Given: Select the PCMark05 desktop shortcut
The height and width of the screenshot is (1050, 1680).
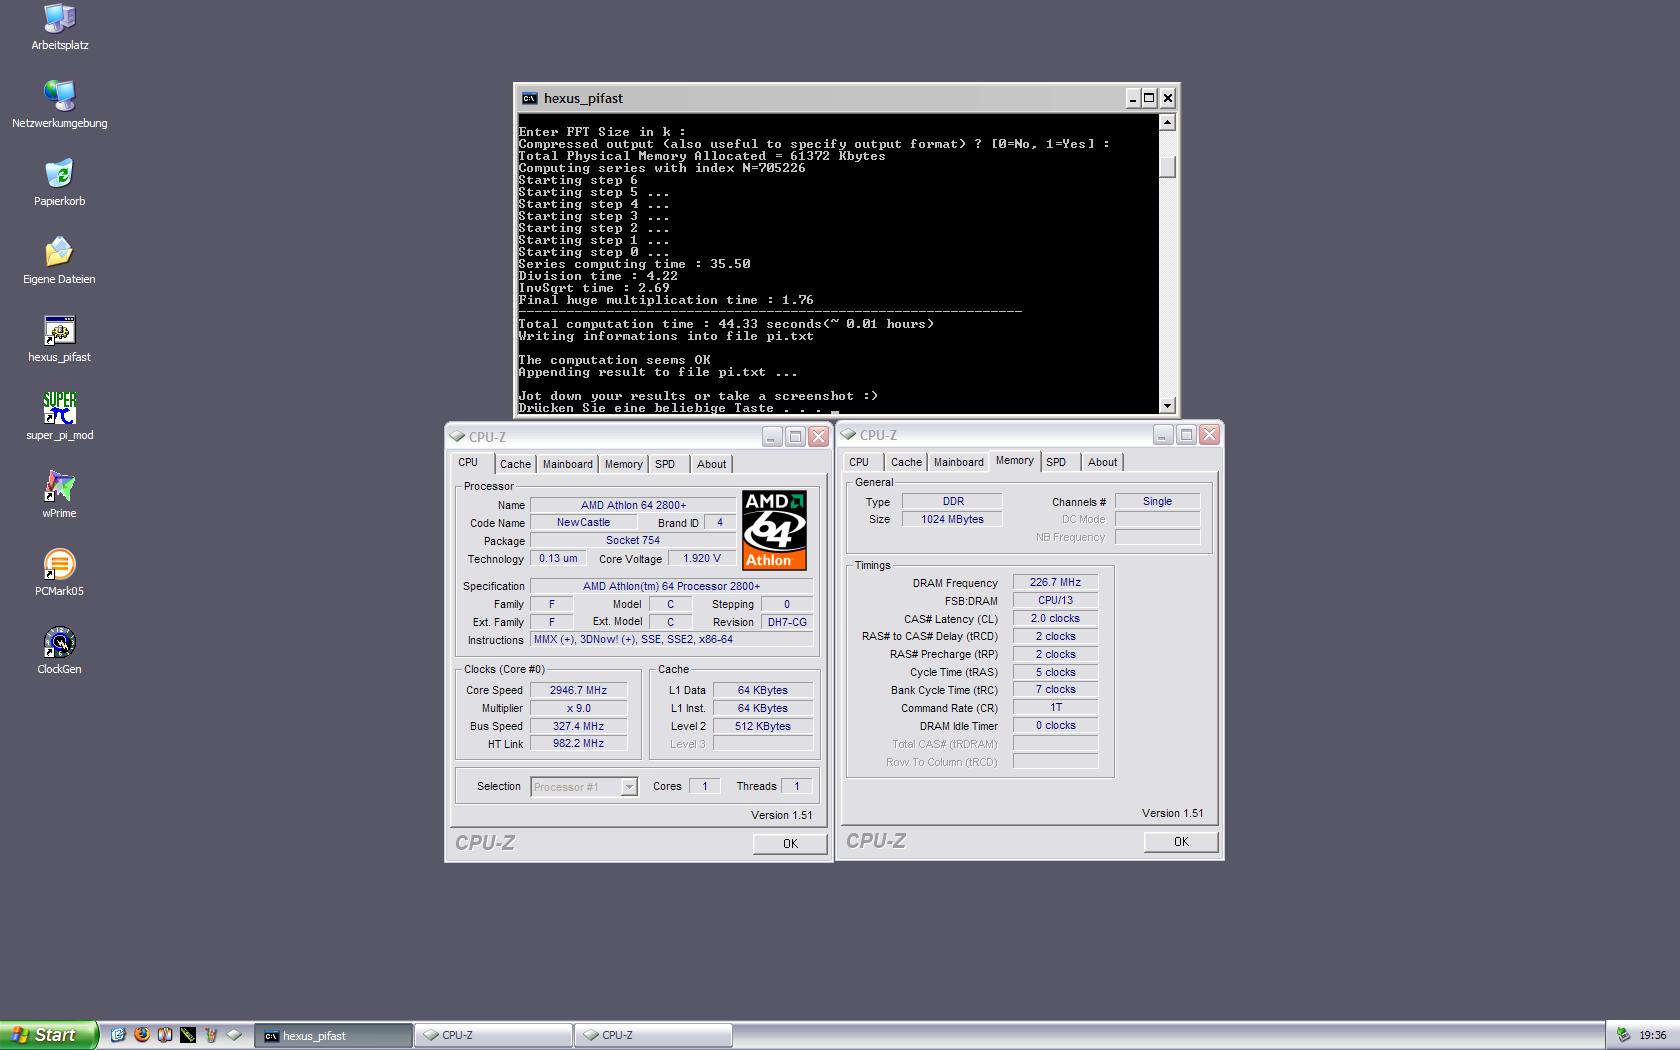Looking at the screenshot, I should [60, 572].
